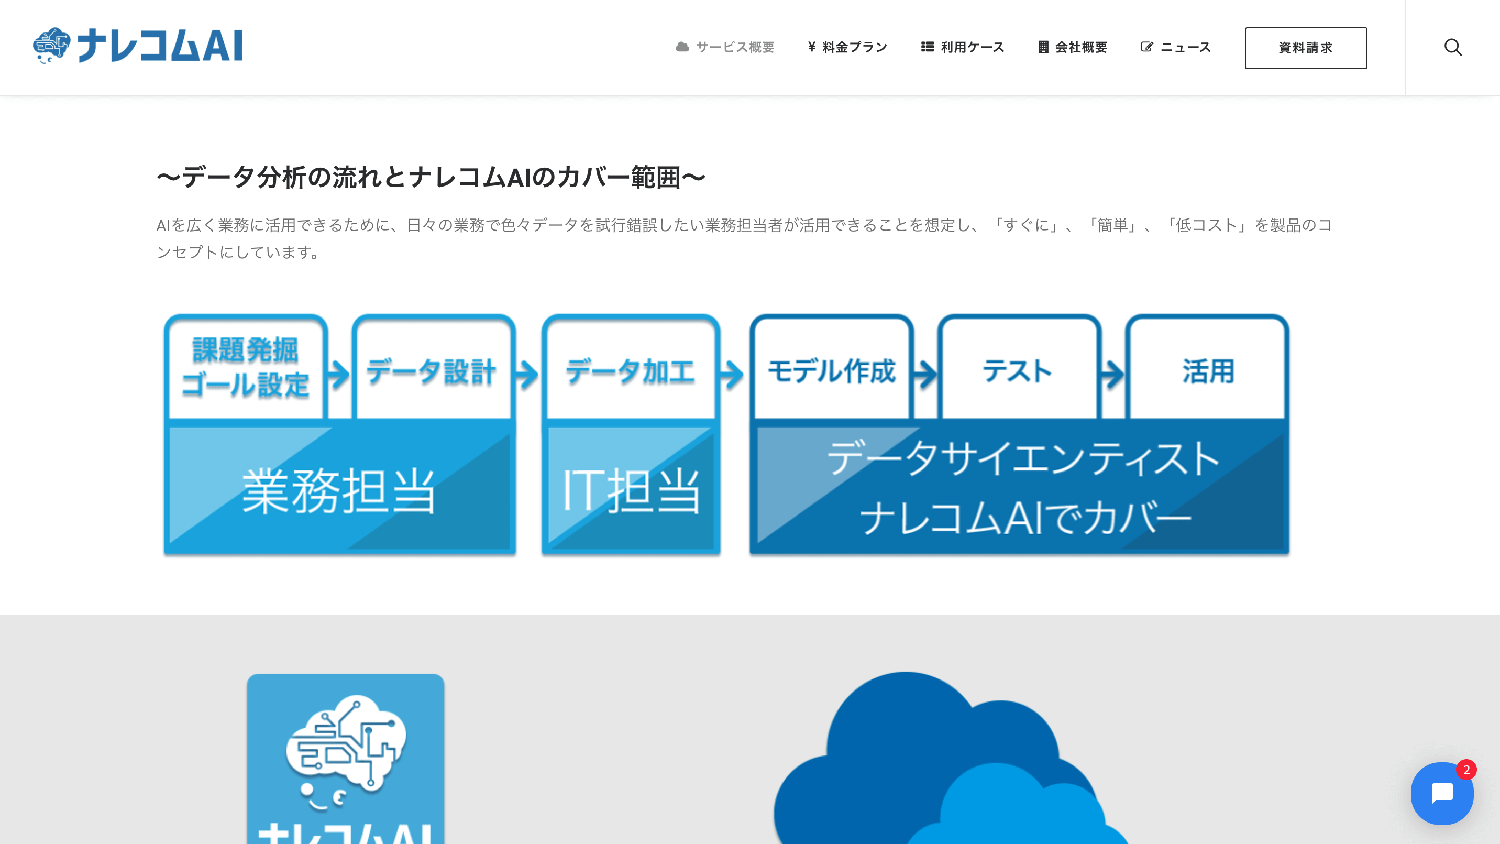
Task: Open the サービス概要 menu item
Action: [x=725, y=47]
